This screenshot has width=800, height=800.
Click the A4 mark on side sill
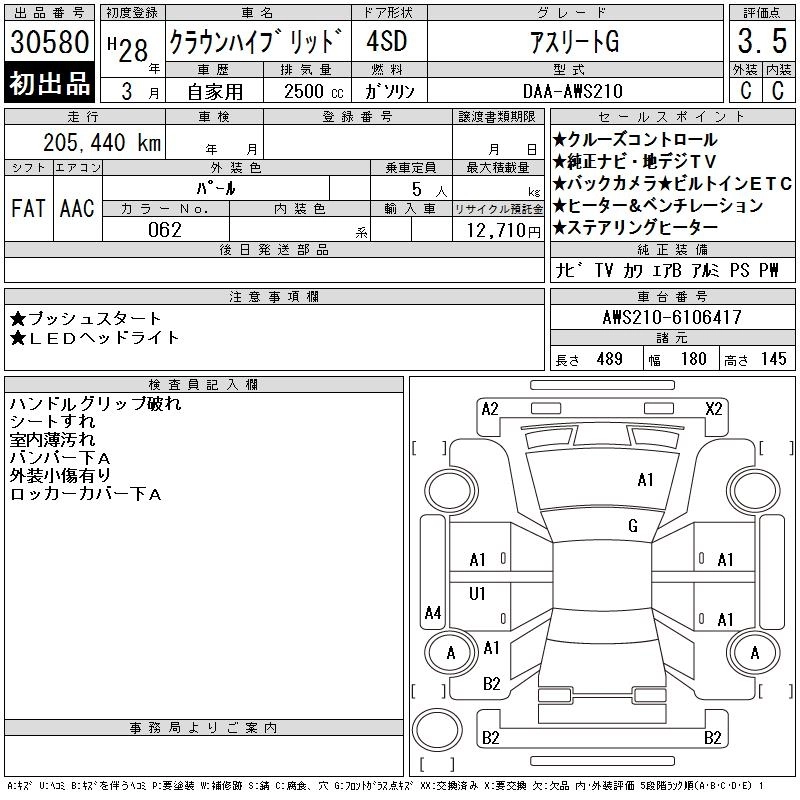(x=433, y=612)
